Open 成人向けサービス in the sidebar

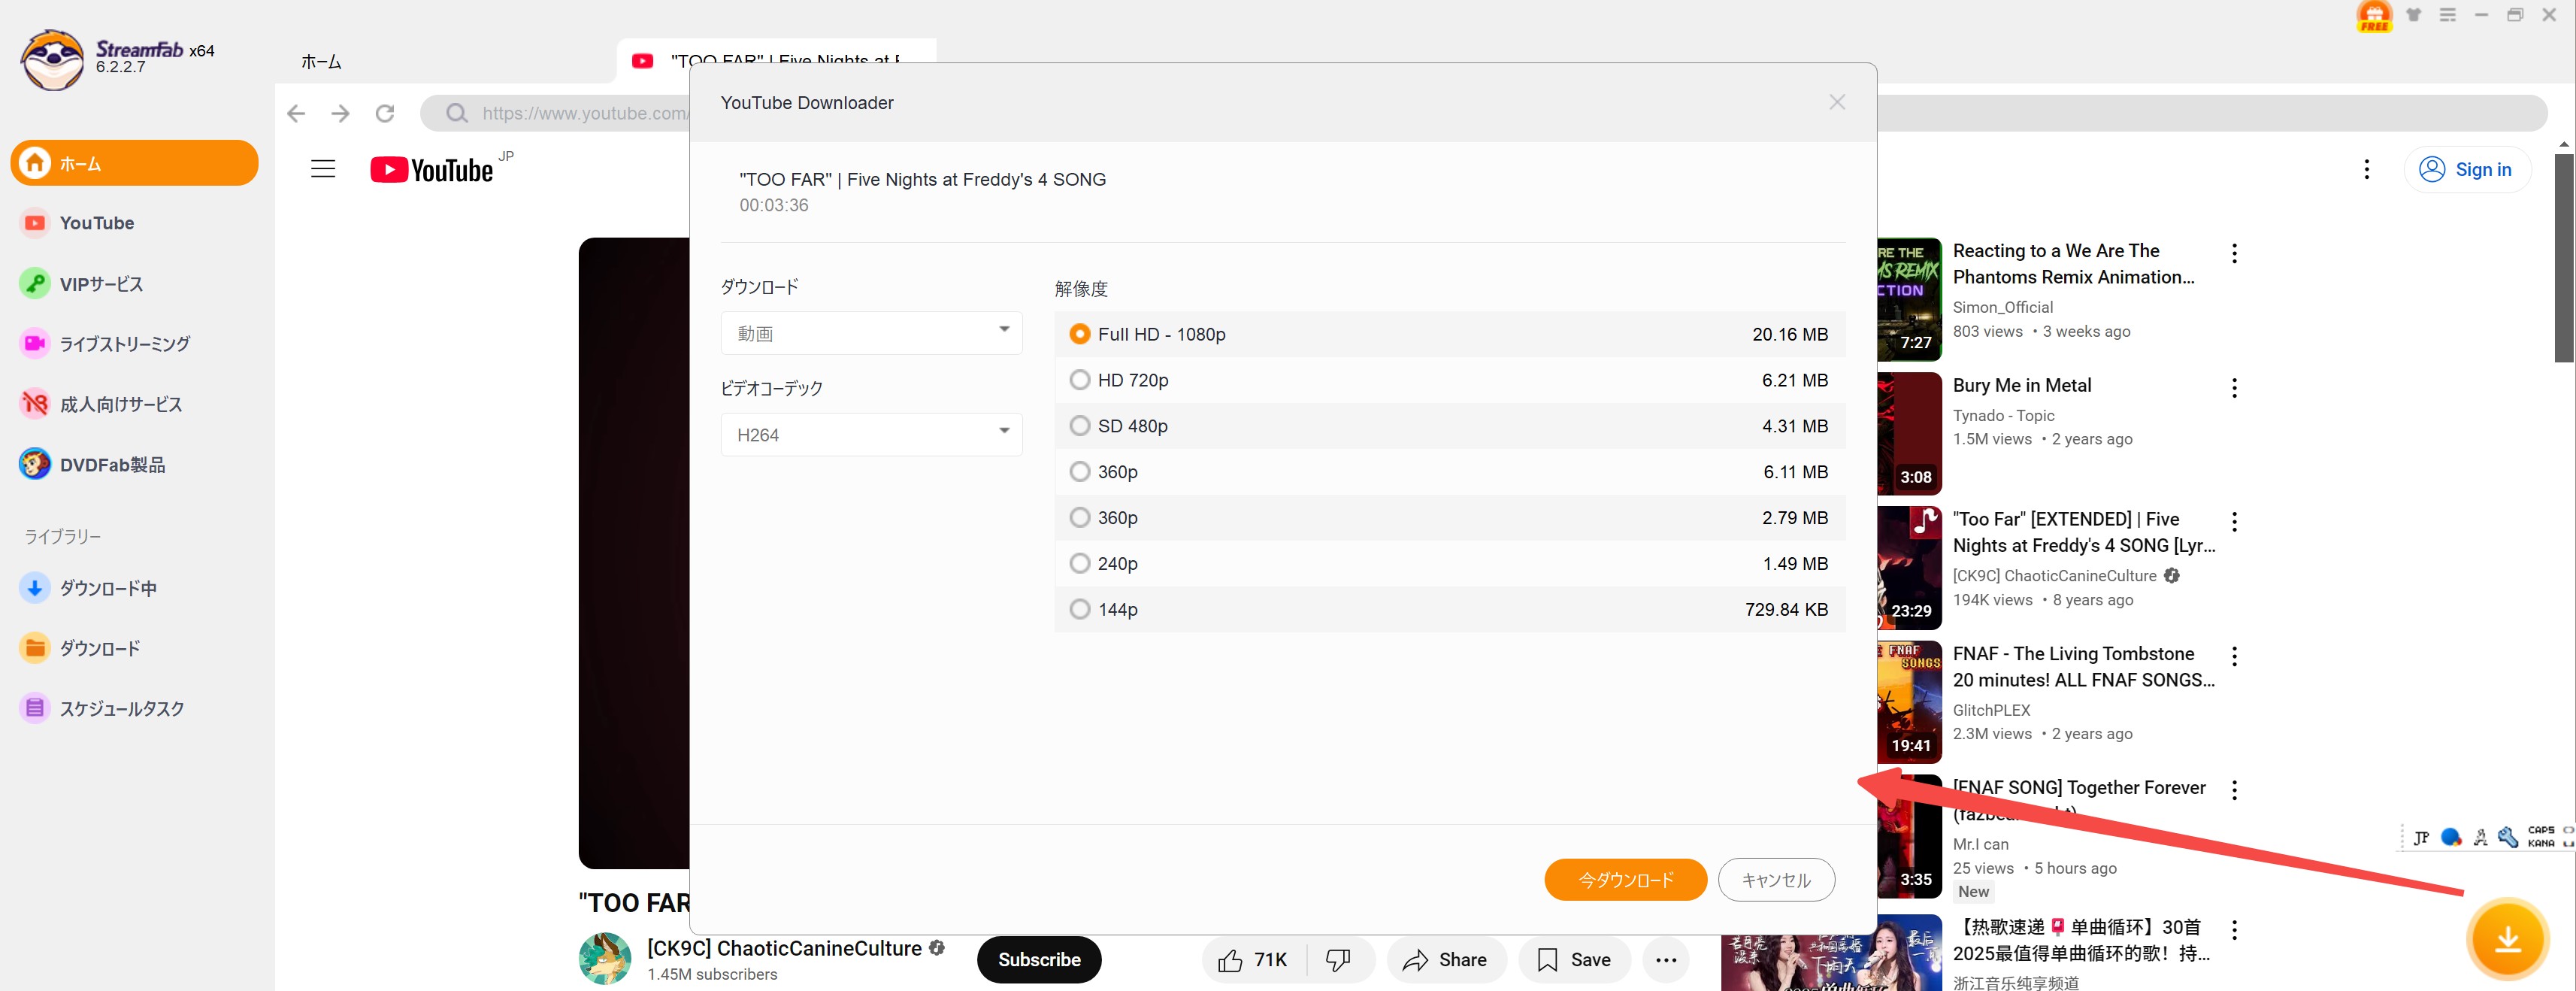[x=120, y=404]
